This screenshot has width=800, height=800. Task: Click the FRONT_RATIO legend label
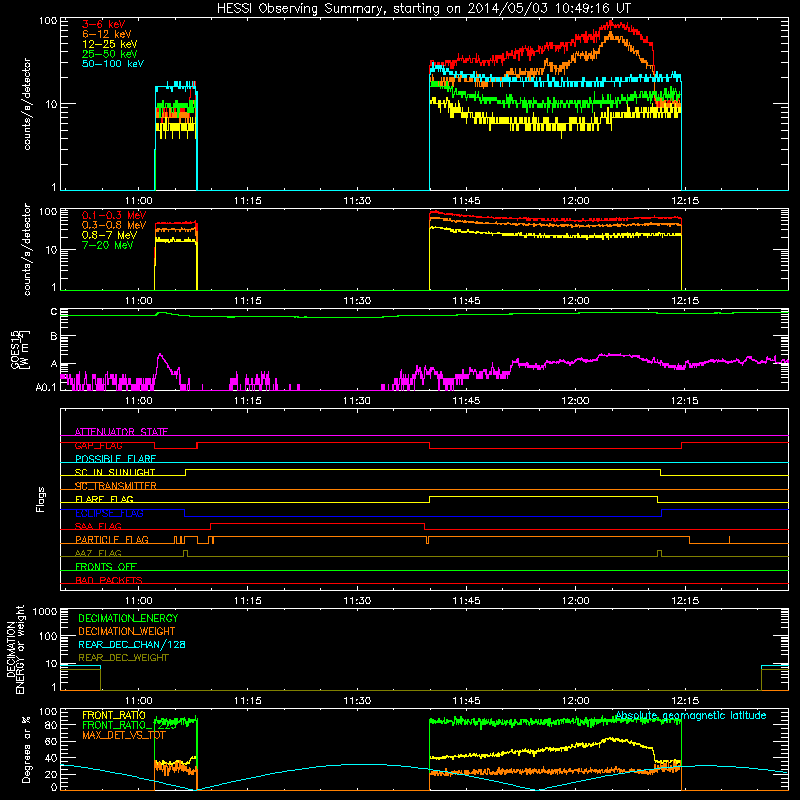114,715
